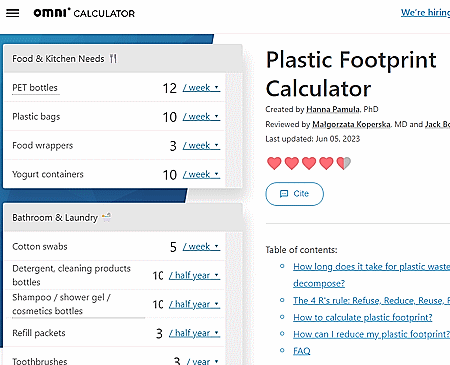Click the second heart rating icon
The image size is (450, 365).
[x=292, y=163]
